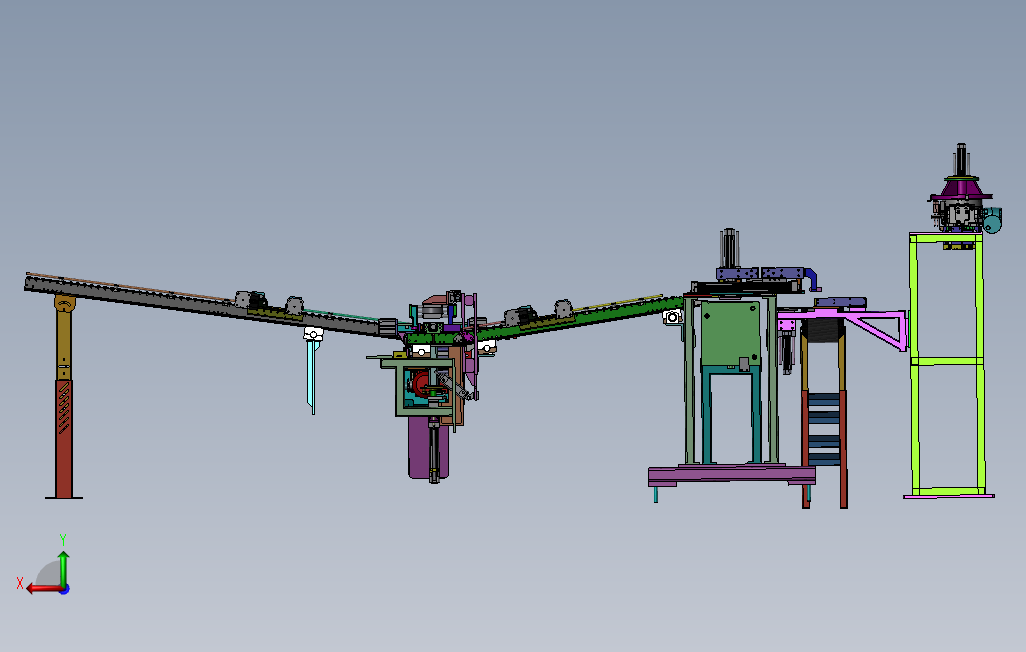Viewport: 1026px width, 652px height.
Task: Select the red lower support leg at left
Action: click(64, 439)
